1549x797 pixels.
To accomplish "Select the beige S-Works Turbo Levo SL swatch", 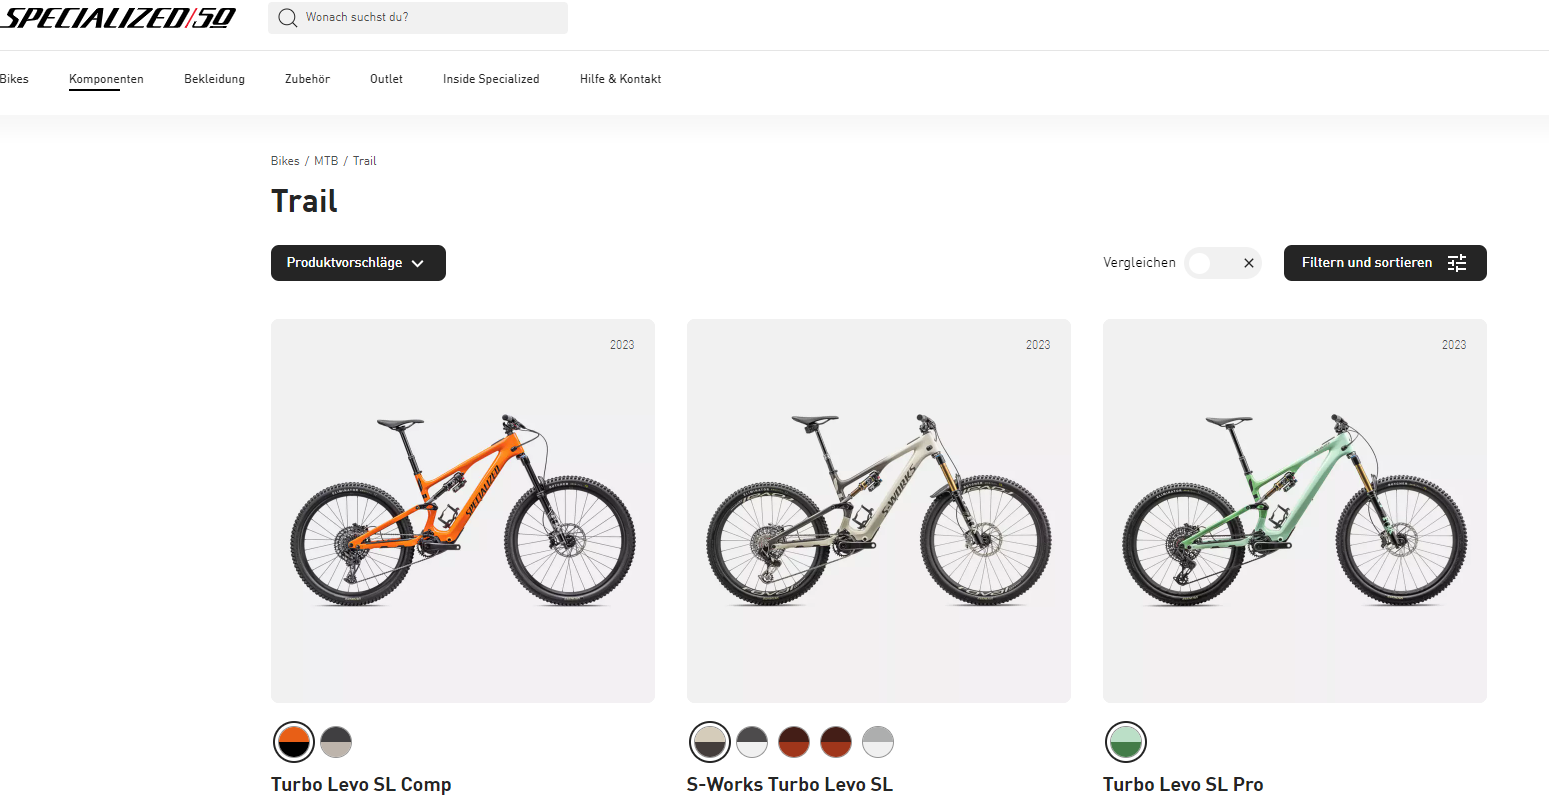I will click(x=710, y=742).
